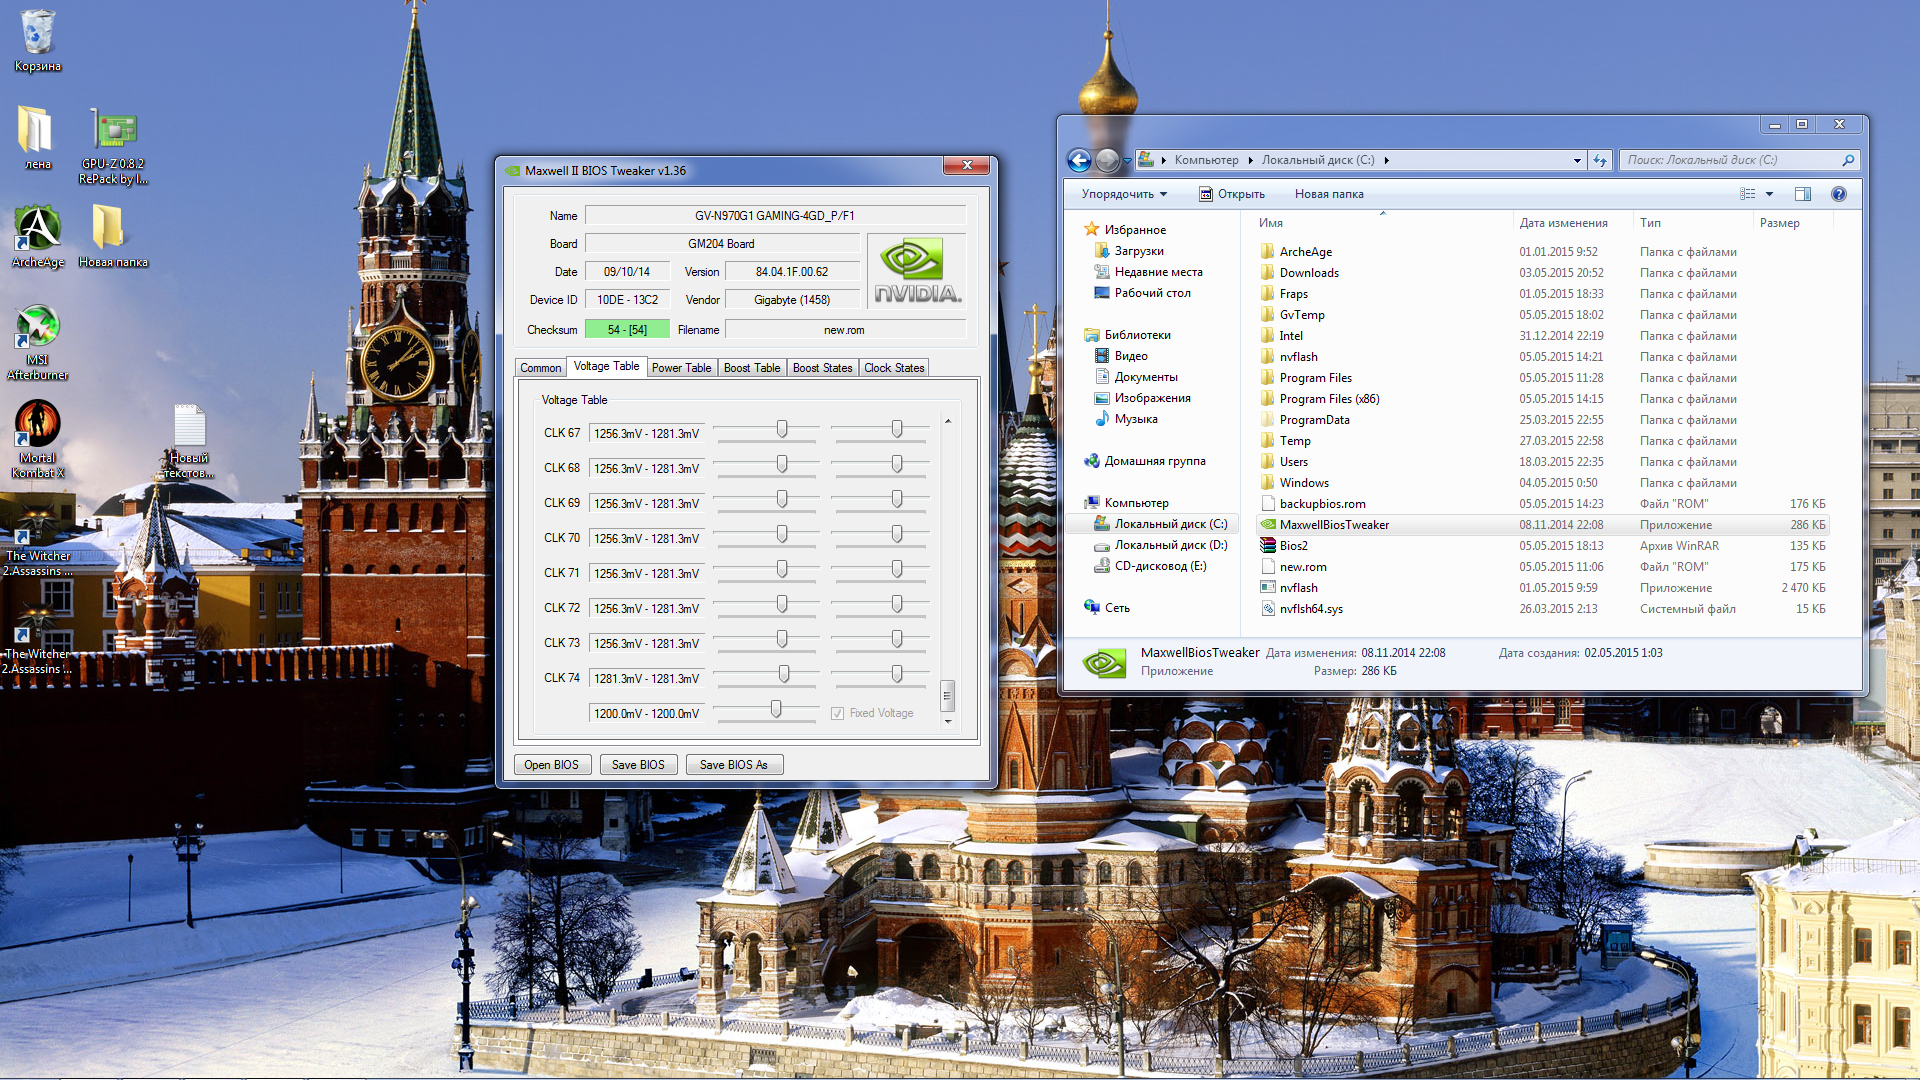
Task: Select the MaxwellBiosTweaker file in the list
Action: [1334, 525]
